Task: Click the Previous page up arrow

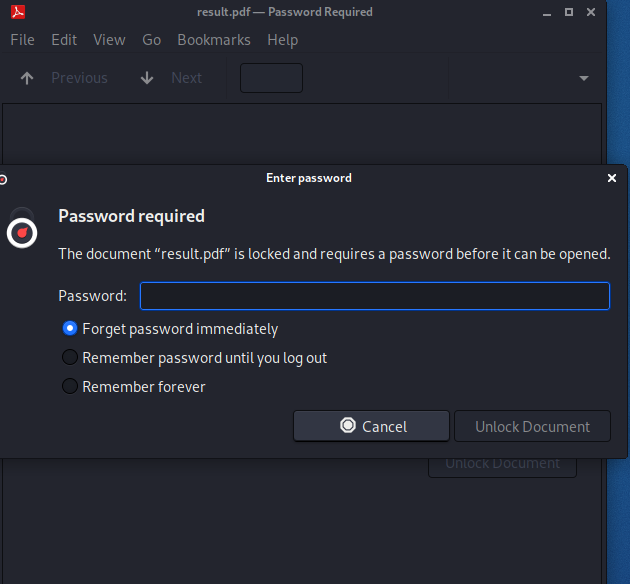Action: (27, 78)
